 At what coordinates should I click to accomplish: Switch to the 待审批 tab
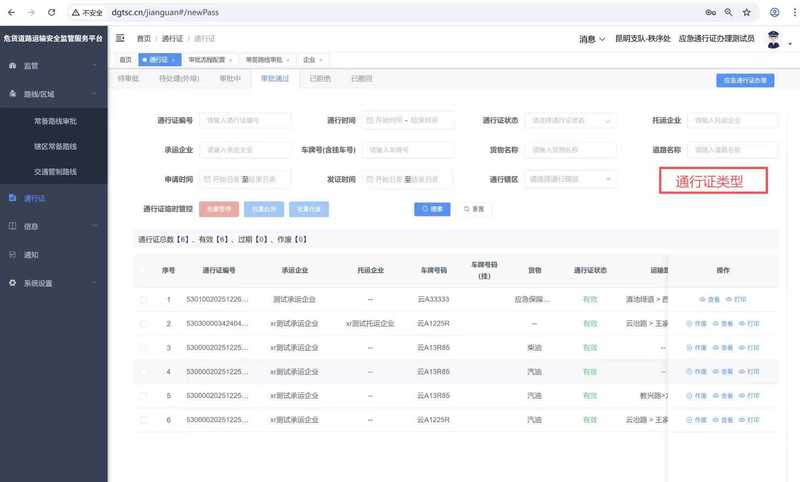128,78
